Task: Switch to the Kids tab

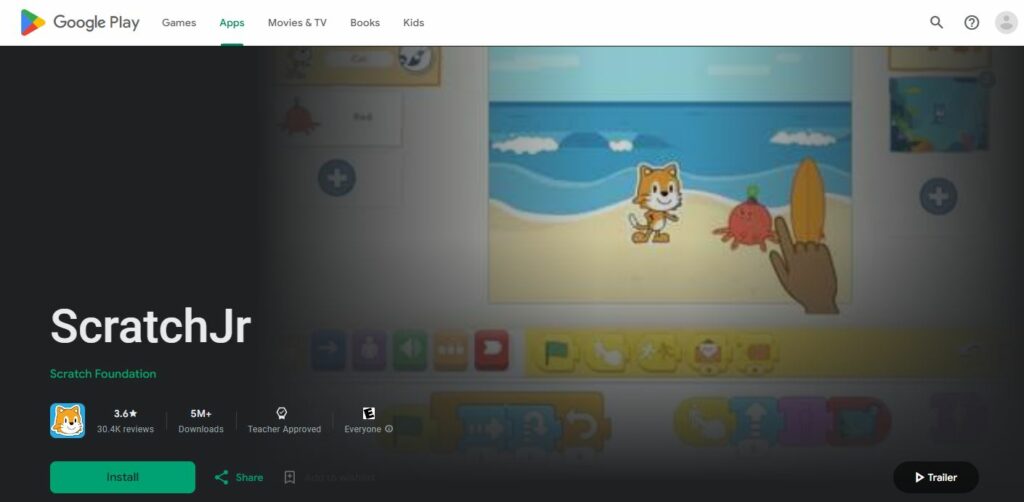Action: pos(413,23)
